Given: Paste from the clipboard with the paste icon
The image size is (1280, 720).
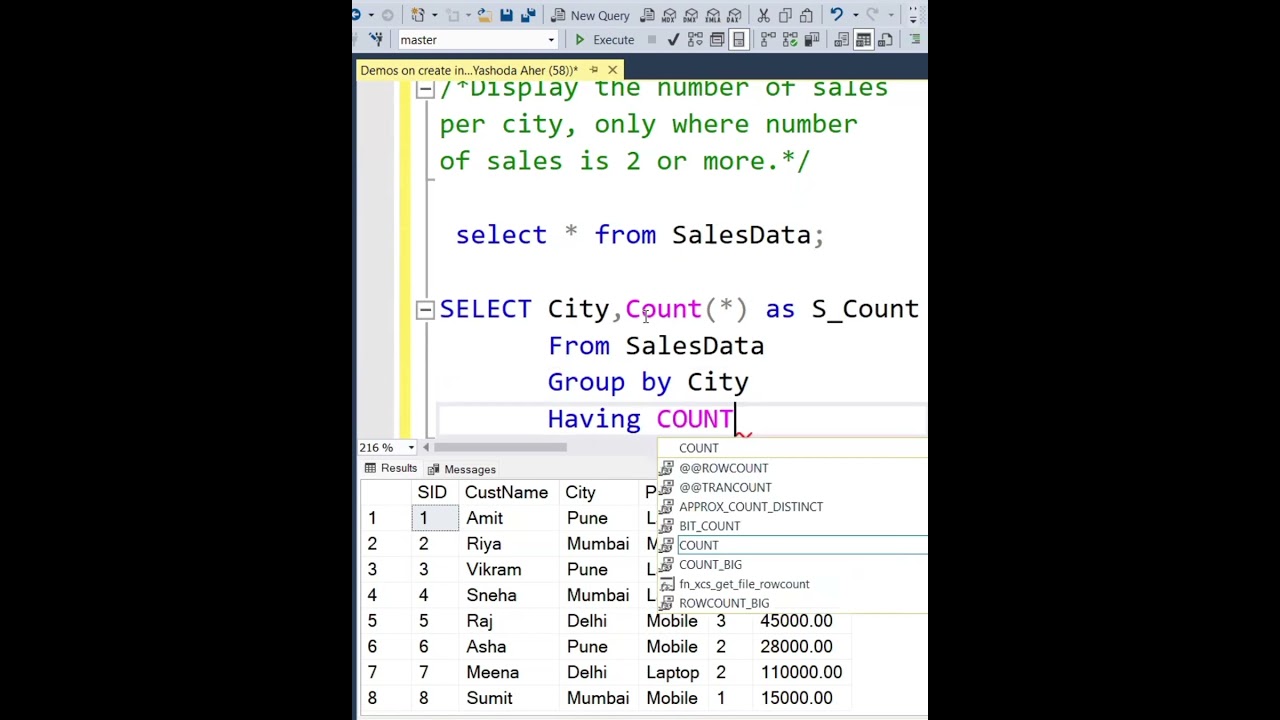Looking at the screenshot, I should click(x=806, y=15).
